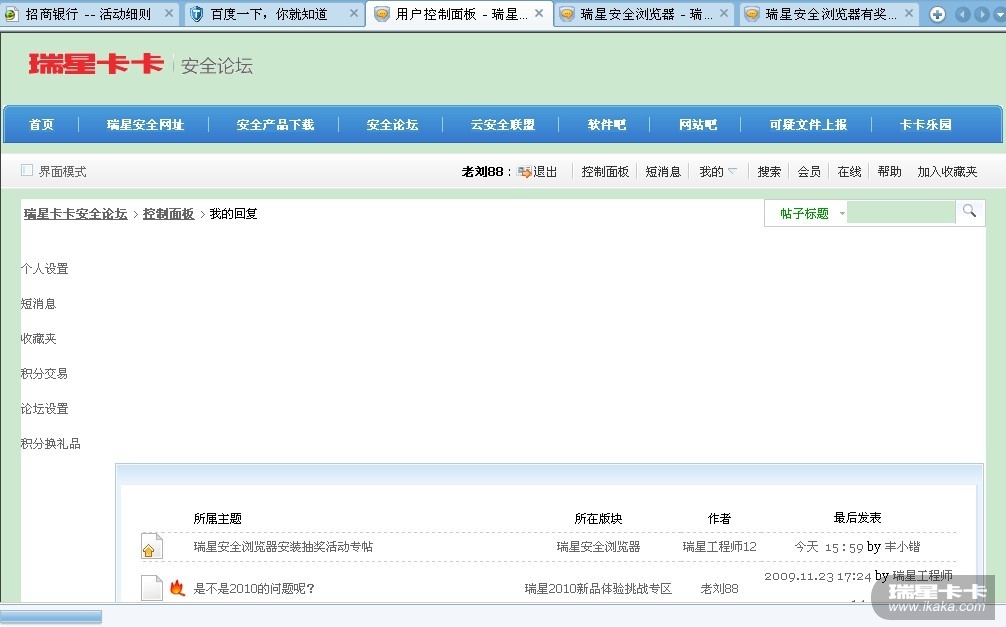Open 首页 in the blue navigation bar
Image resolution: width=1006 pixels, height=627 pixels.
(x=42, y=125)
